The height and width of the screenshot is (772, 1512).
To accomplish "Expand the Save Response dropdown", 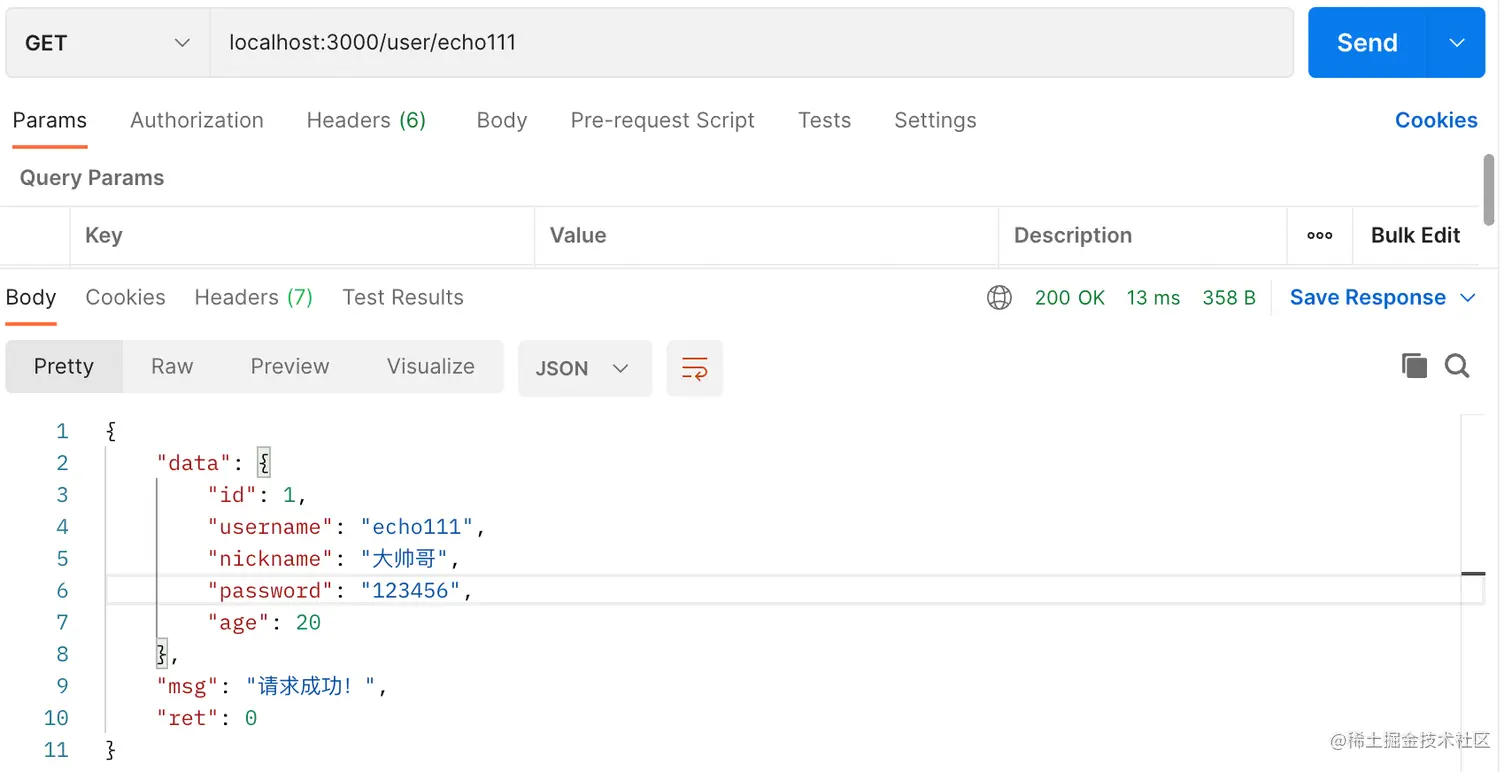I will tap(1469, 298).
